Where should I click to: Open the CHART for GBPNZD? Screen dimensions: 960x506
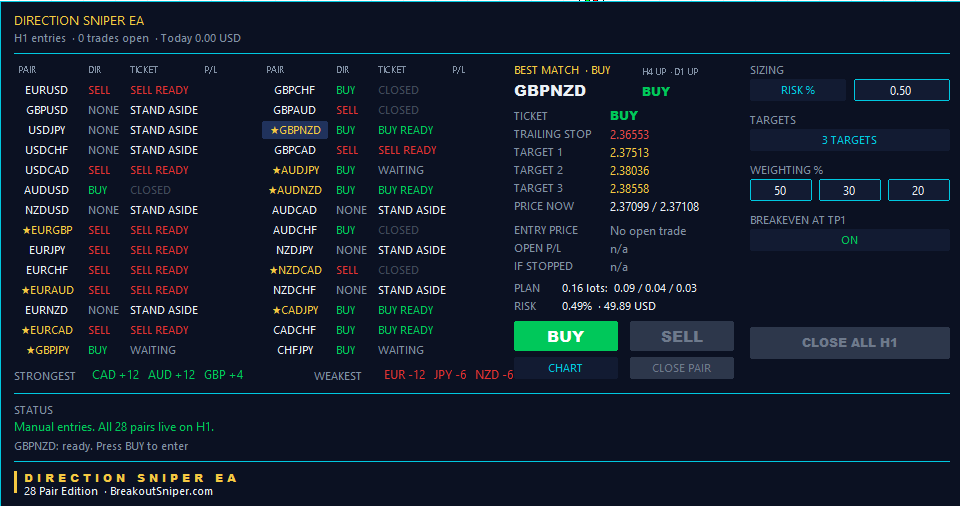click(x=566, y=368)
